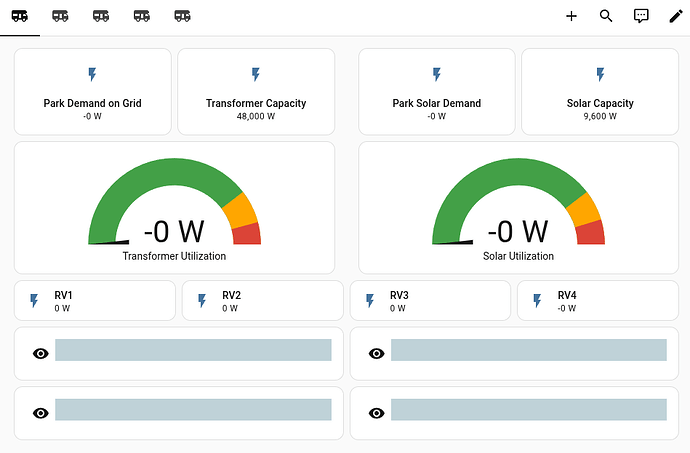Toggle the top-left eye visibility icon
690x453 pixels.
coord(41,354)
